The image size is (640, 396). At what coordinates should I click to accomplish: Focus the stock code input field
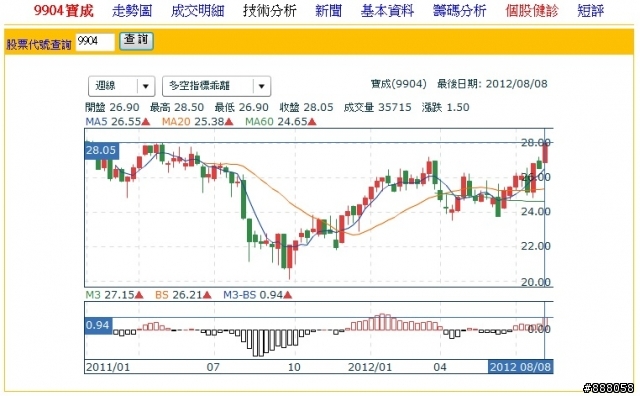[95, 42]
